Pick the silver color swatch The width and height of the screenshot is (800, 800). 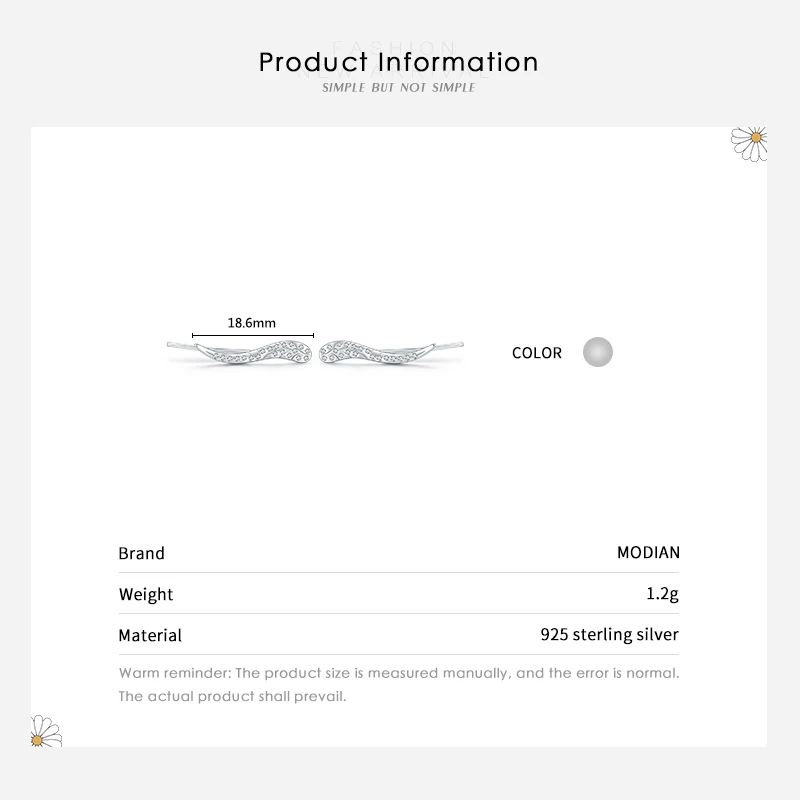[x=597, y=352]
